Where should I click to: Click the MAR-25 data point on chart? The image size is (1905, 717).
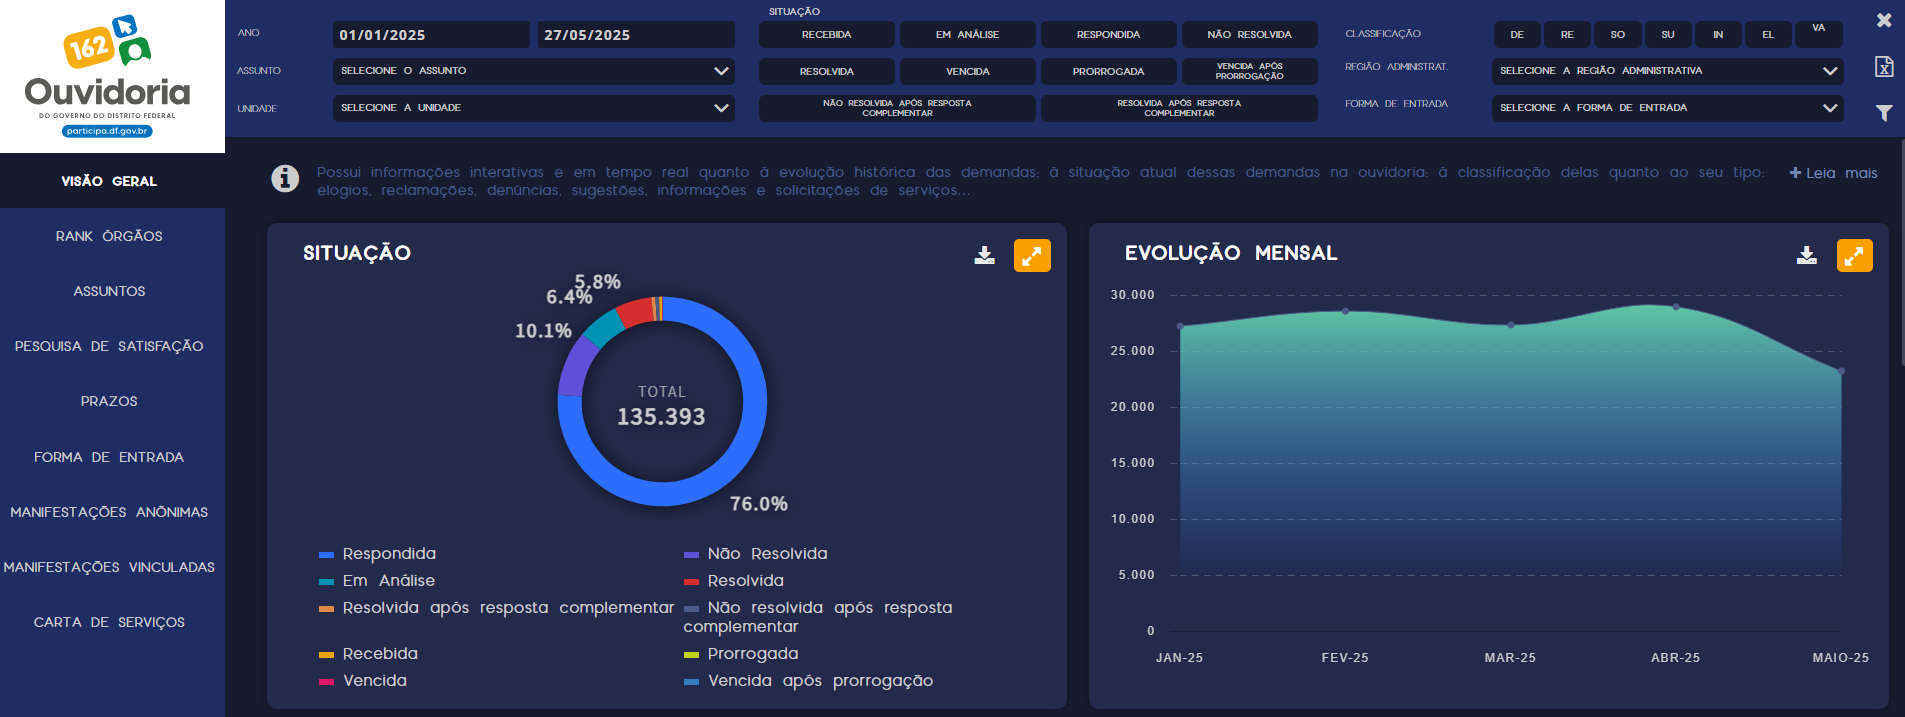tap(1510, 325)
